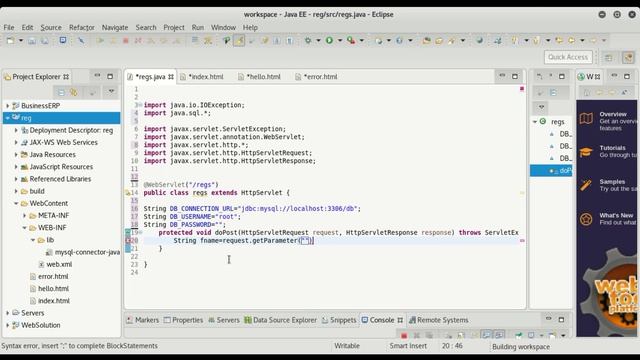Viewport: 640px width, 360px height.
Task: Click the green Run toolbar icon
Action: tap(329, 40)
